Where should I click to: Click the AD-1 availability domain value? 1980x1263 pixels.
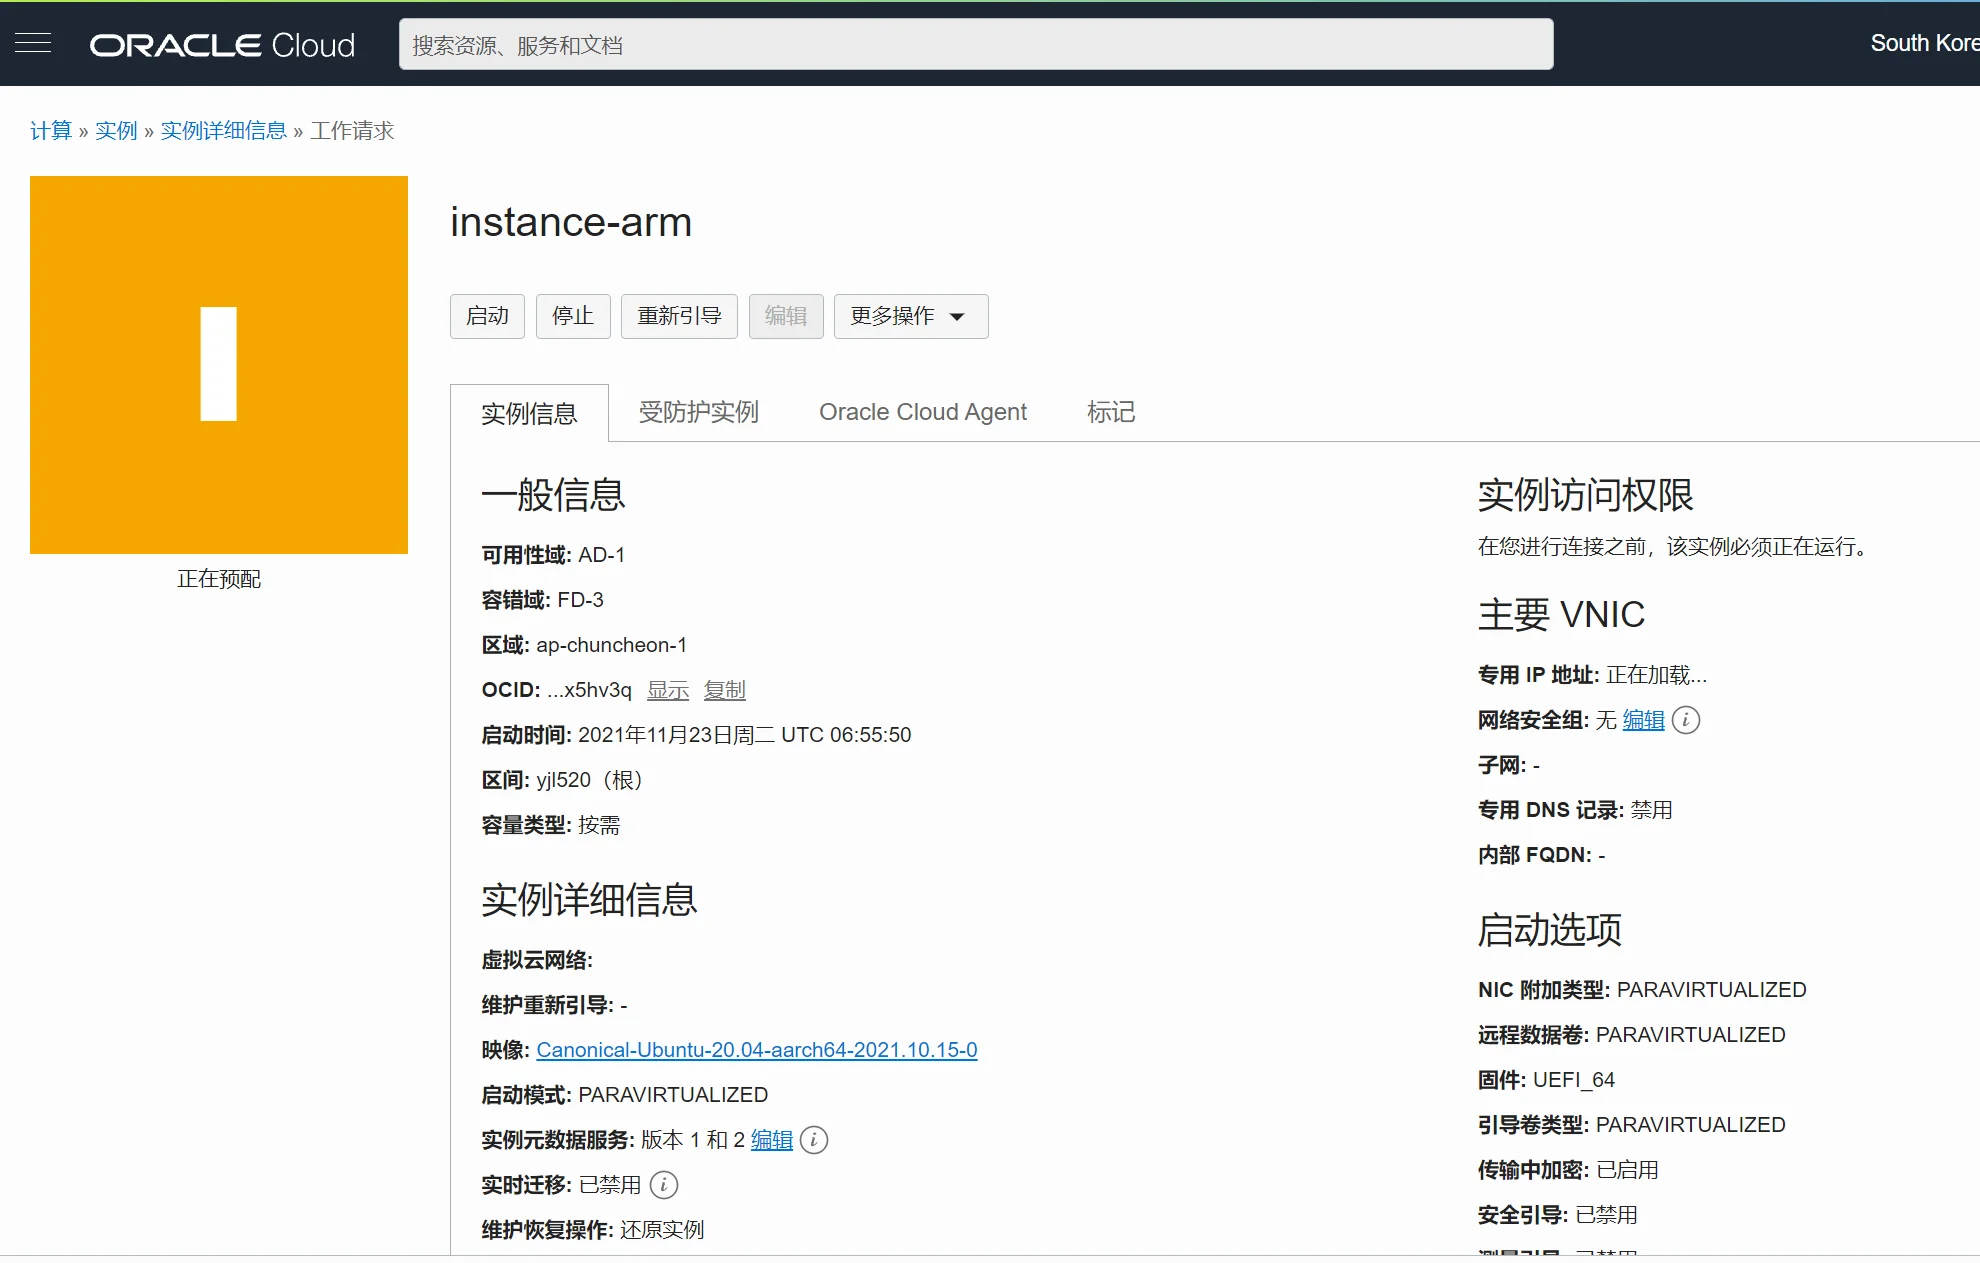(x=602, y=555)
